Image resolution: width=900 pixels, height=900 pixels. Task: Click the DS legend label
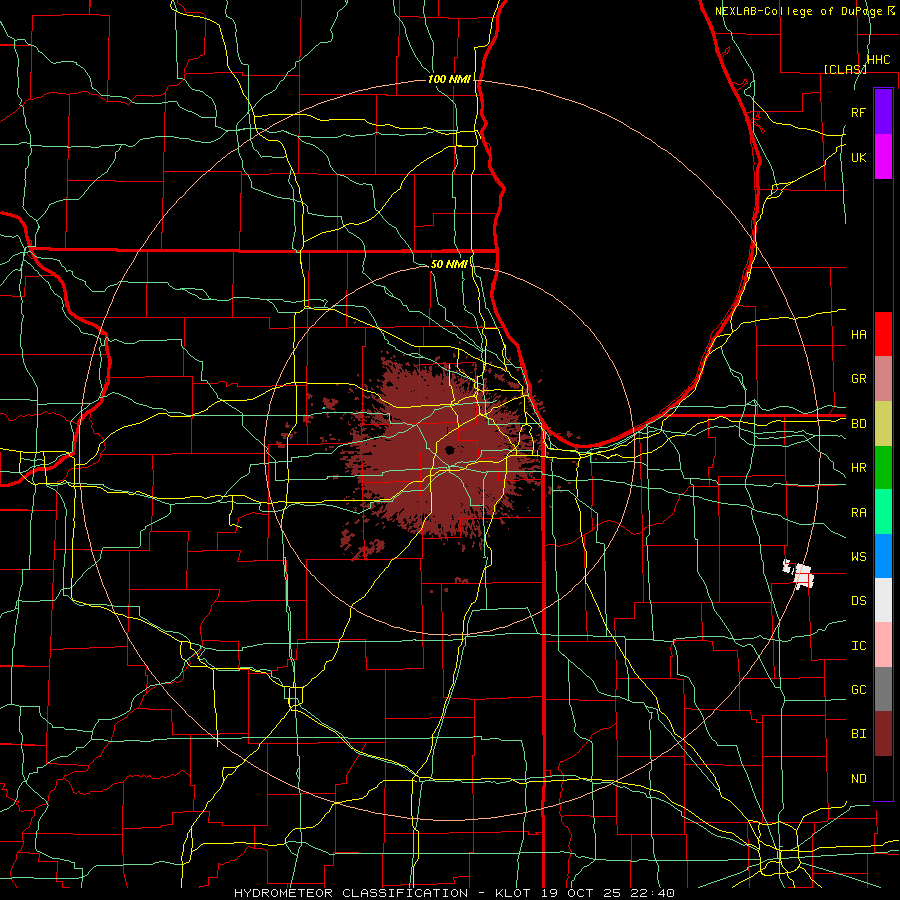pos(859,601)
